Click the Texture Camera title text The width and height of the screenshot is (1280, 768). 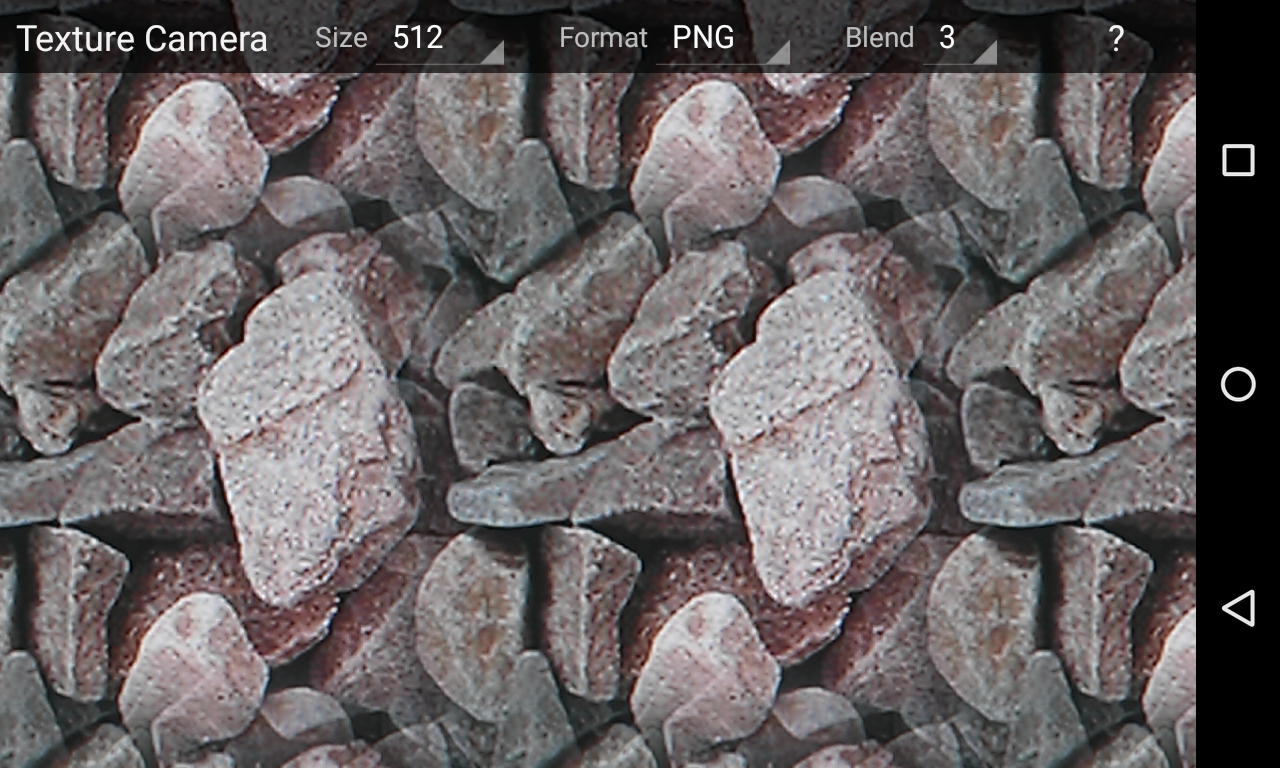pos(142,38)
